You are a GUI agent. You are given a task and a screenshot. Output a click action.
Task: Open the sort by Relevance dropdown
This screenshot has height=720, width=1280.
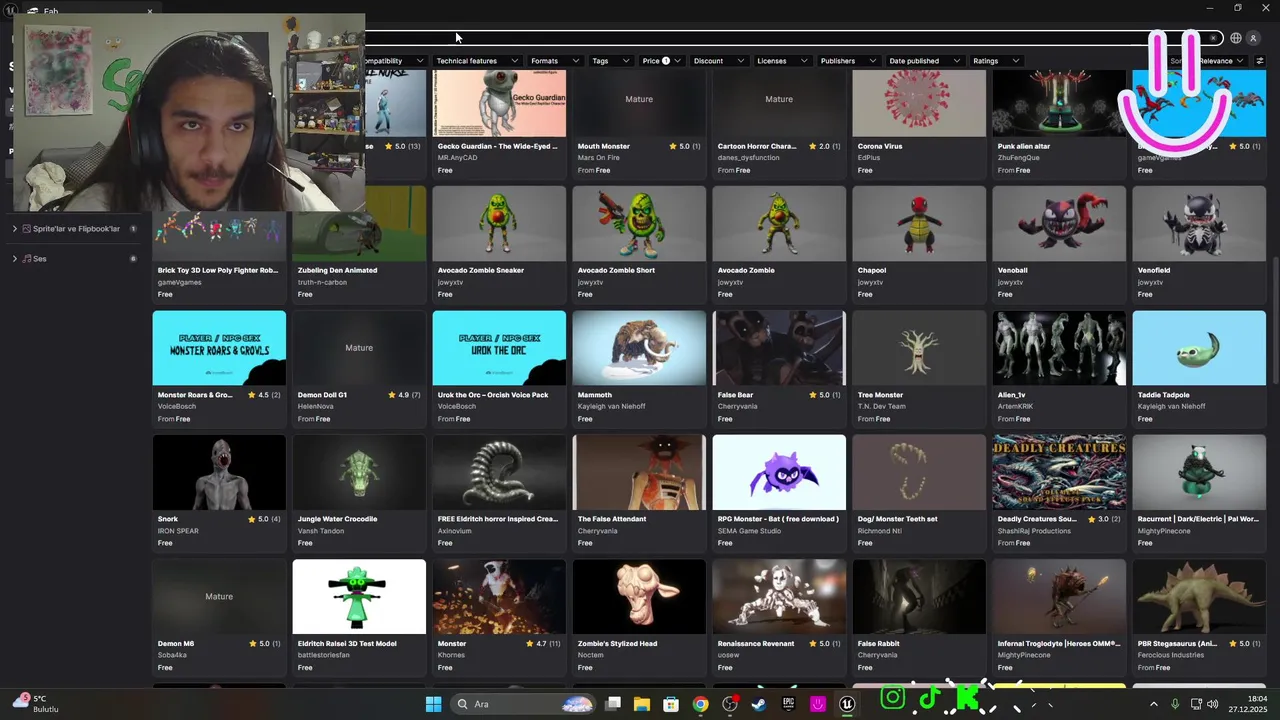[x=1207, y=61]
